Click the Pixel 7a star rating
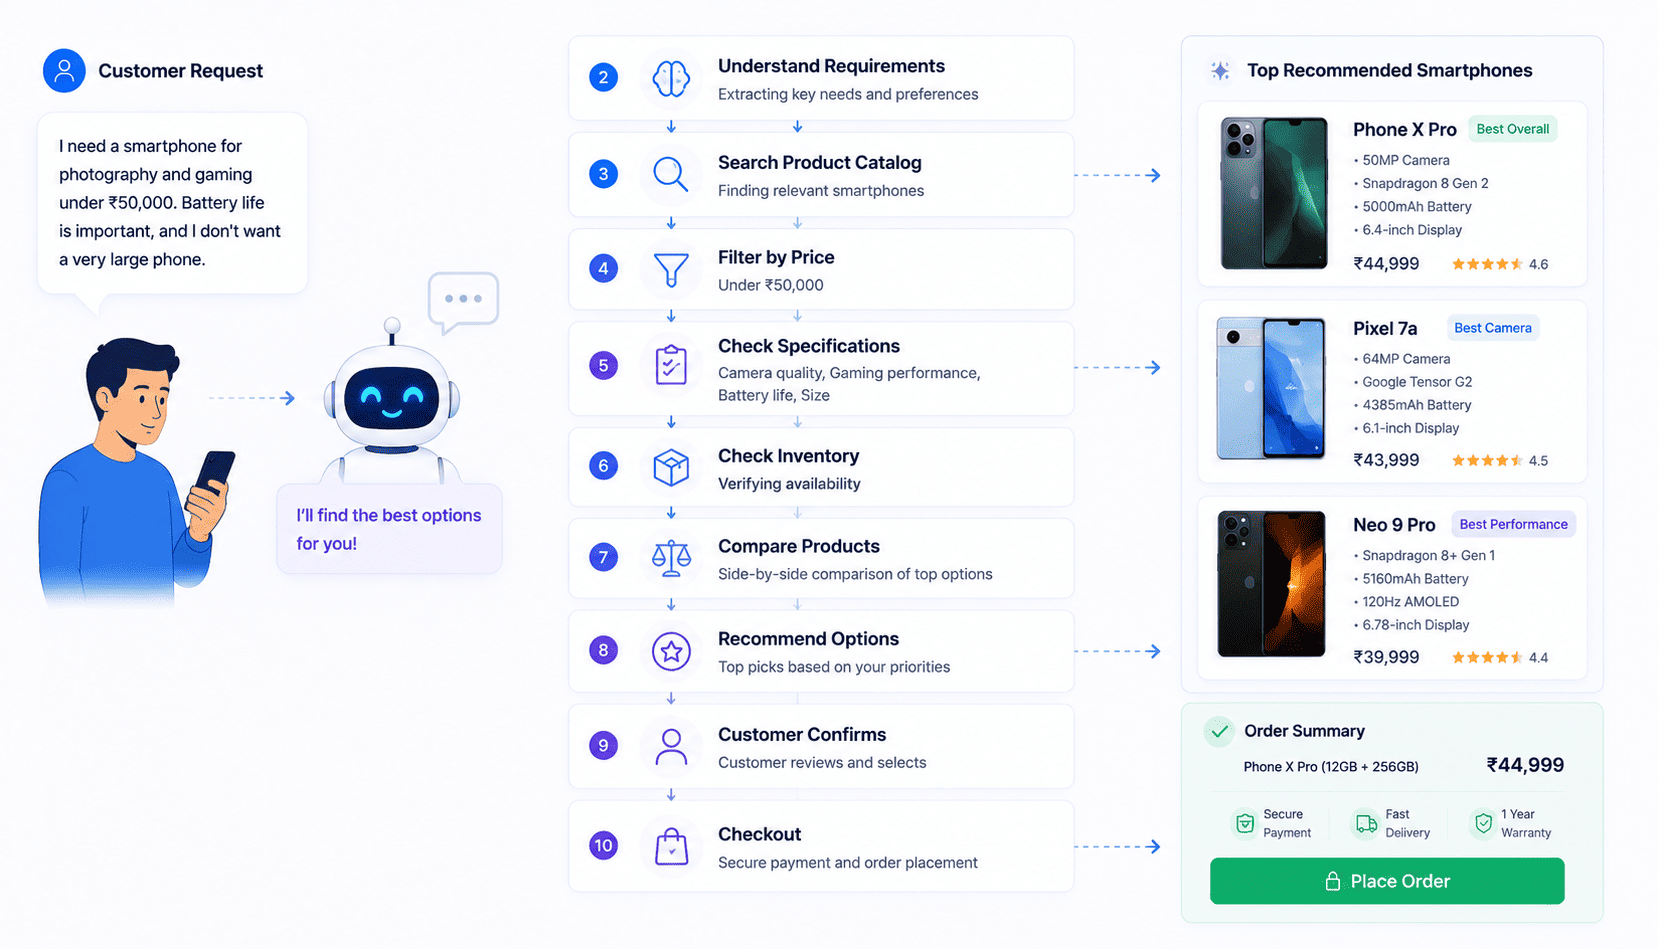Image resolution: width=1658 pixels, height=949 pixels. [x=1487, y=461]
